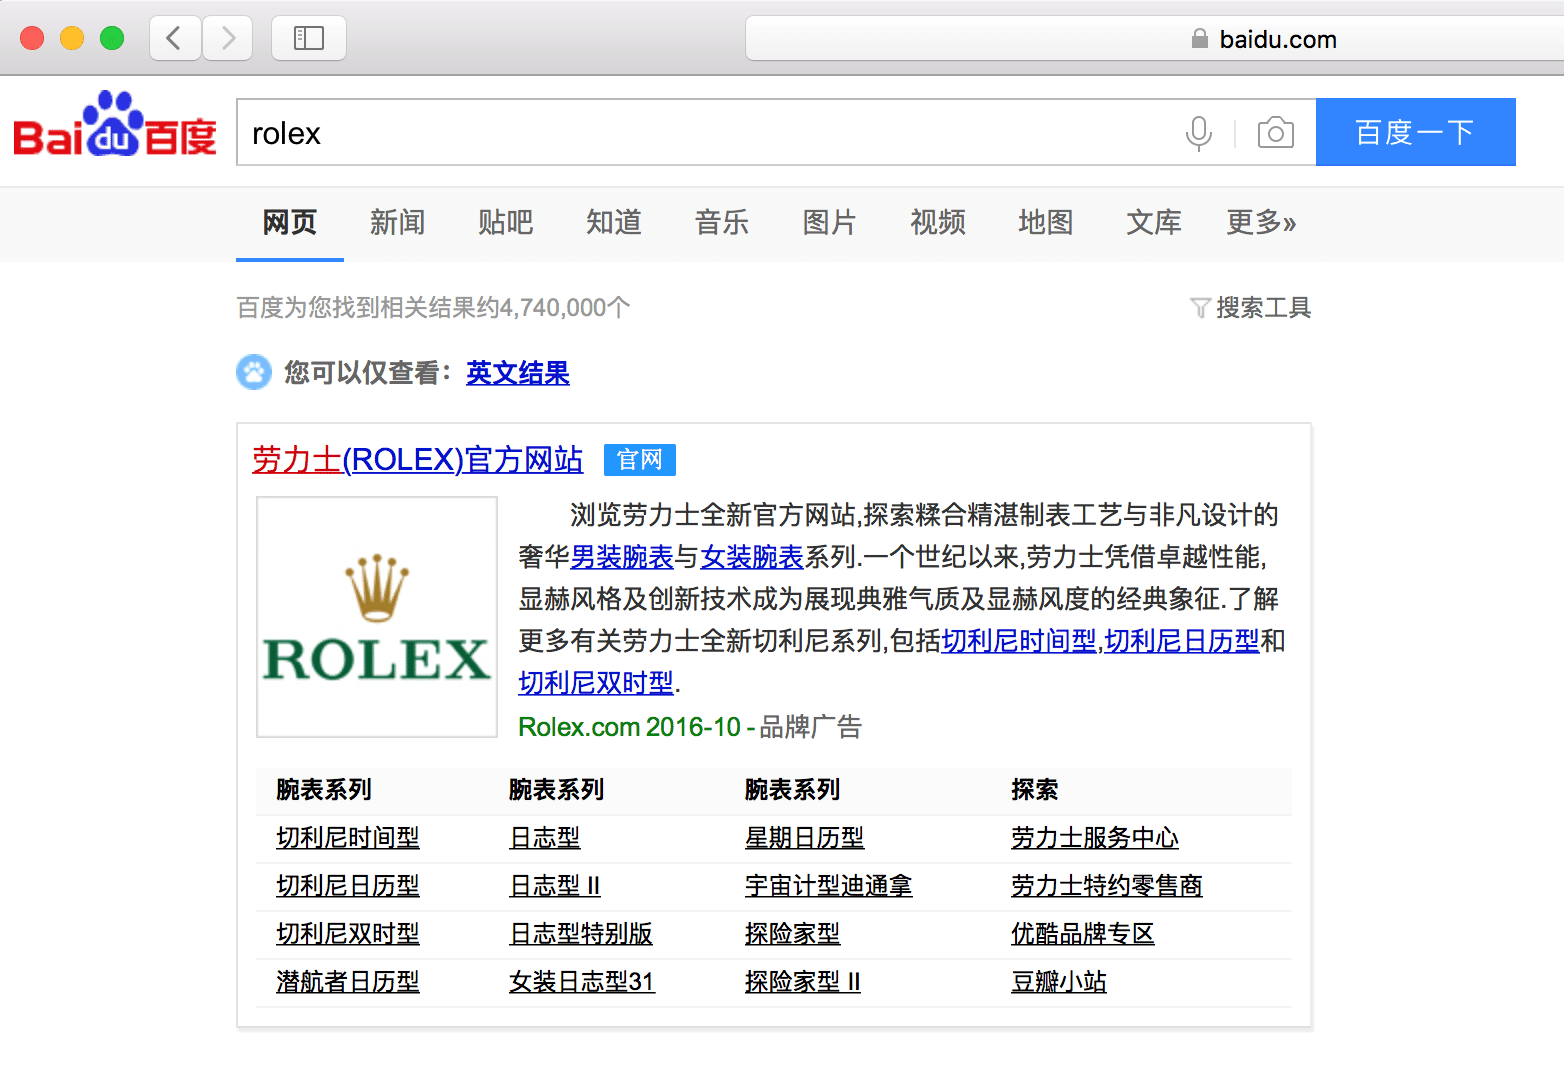The height and width of the screenshot is (1070, 1564).
Task: Toggle the Safari sidebar button
Action: tap(308, 39)
